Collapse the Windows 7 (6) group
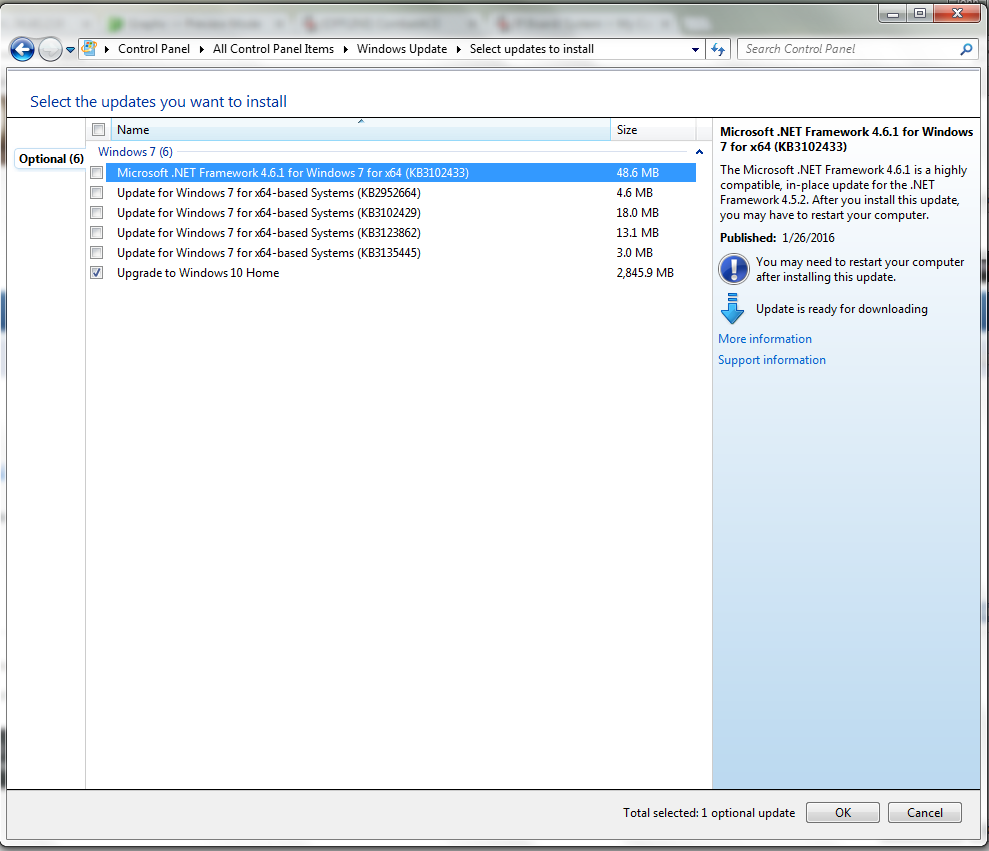Image resolution: width=989 pixels, height=851 pixels. [x=699, y=152]
